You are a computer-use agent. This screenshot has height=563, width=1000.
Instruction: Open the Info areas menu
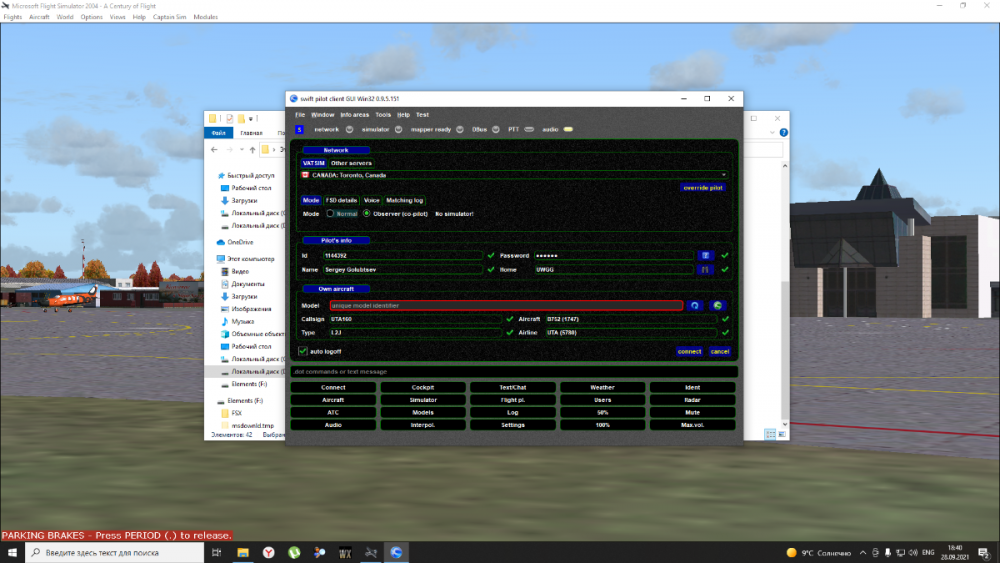tap(354, 115)
